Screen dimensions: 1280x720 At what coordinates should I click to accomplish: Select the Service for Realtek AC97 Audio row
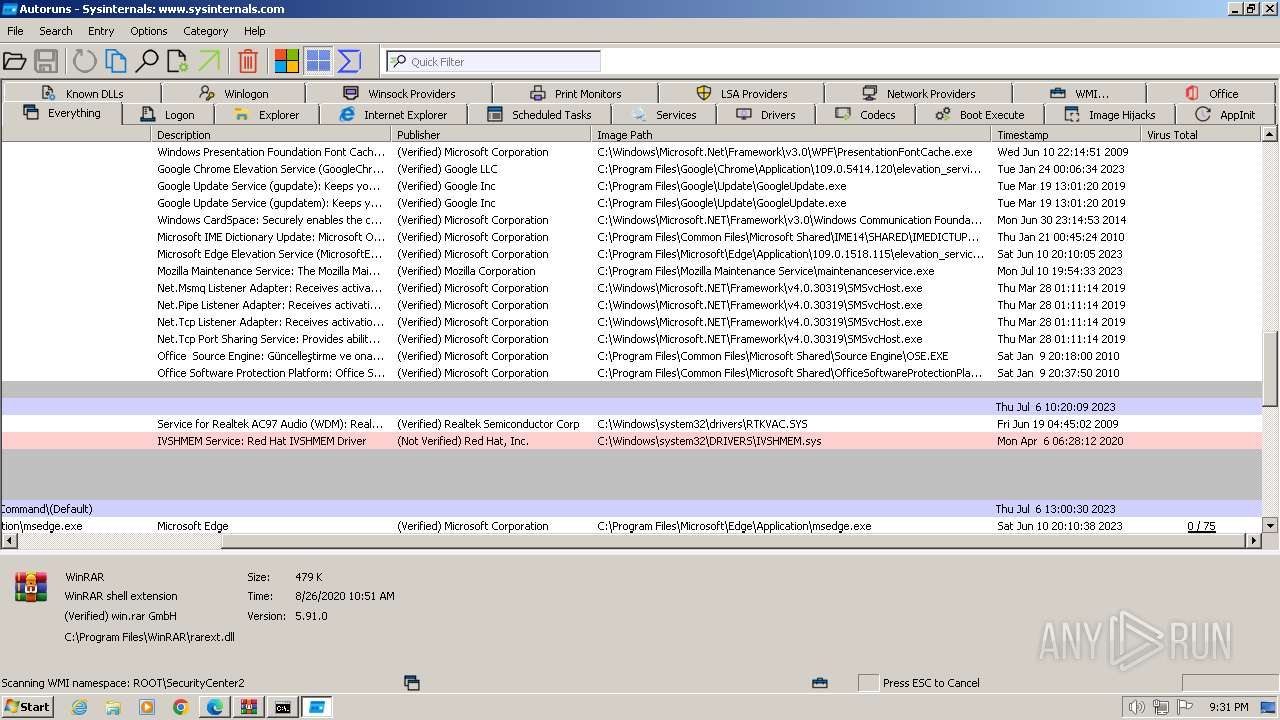(631, 424)
